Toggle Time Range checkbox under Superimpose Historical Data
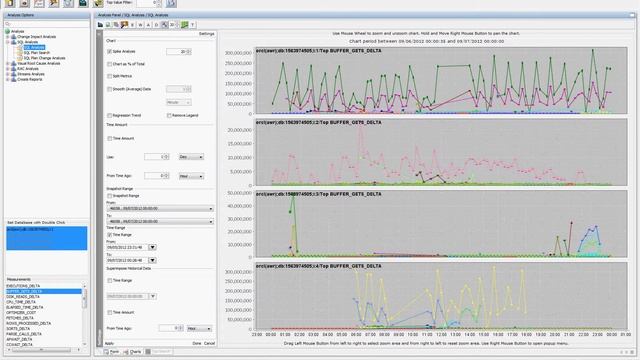The image size is (640, 360). pyautogui.click(x=109, y=280)
